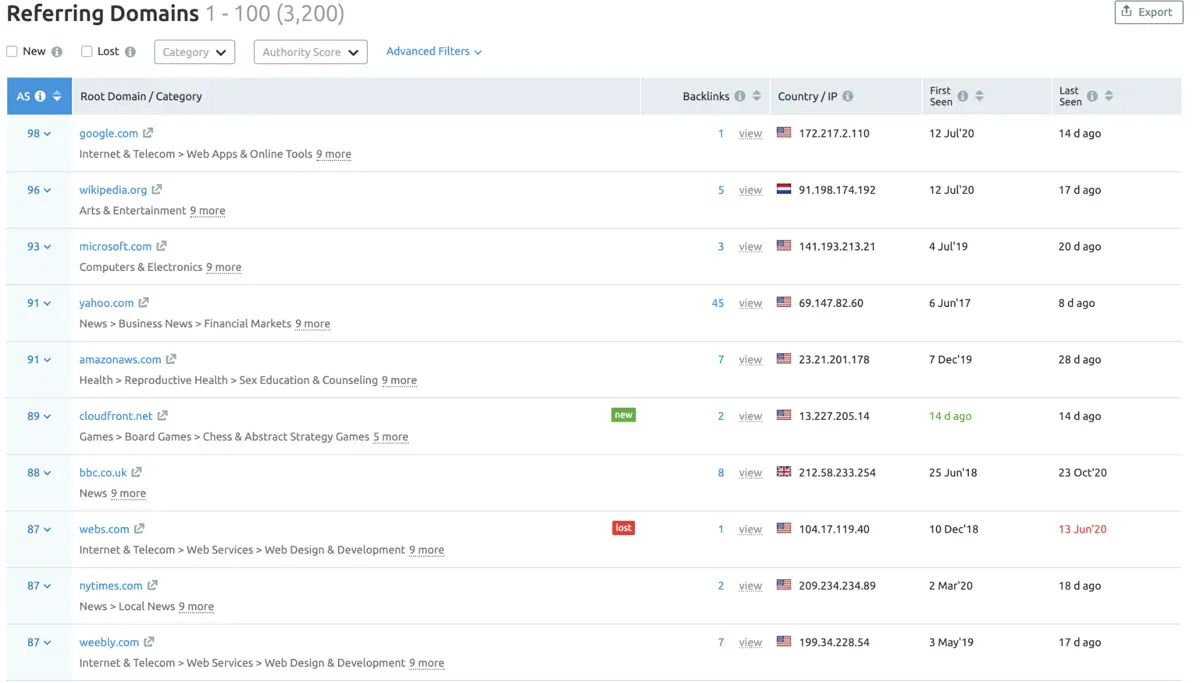
Task: Expand authority score 93 for microsoft.com
Action: click(x=39, y=246)
